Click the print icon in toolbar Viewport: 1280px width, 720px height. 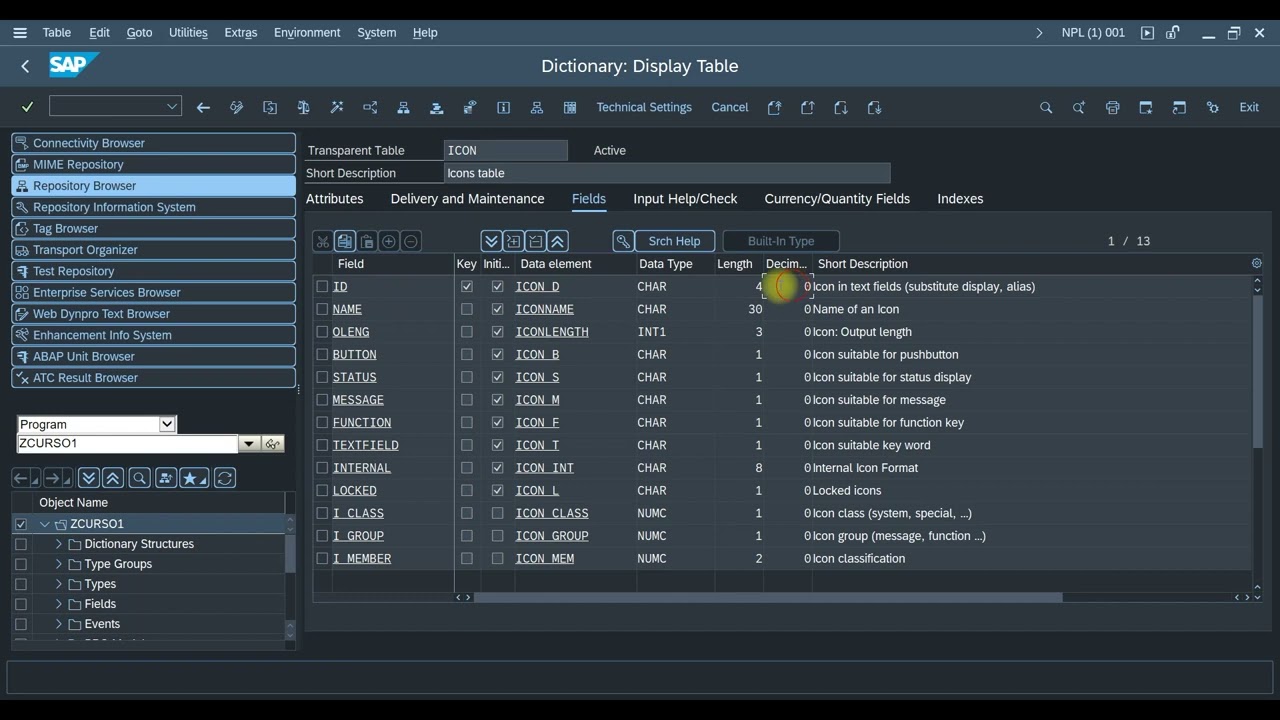point(1112,107)
